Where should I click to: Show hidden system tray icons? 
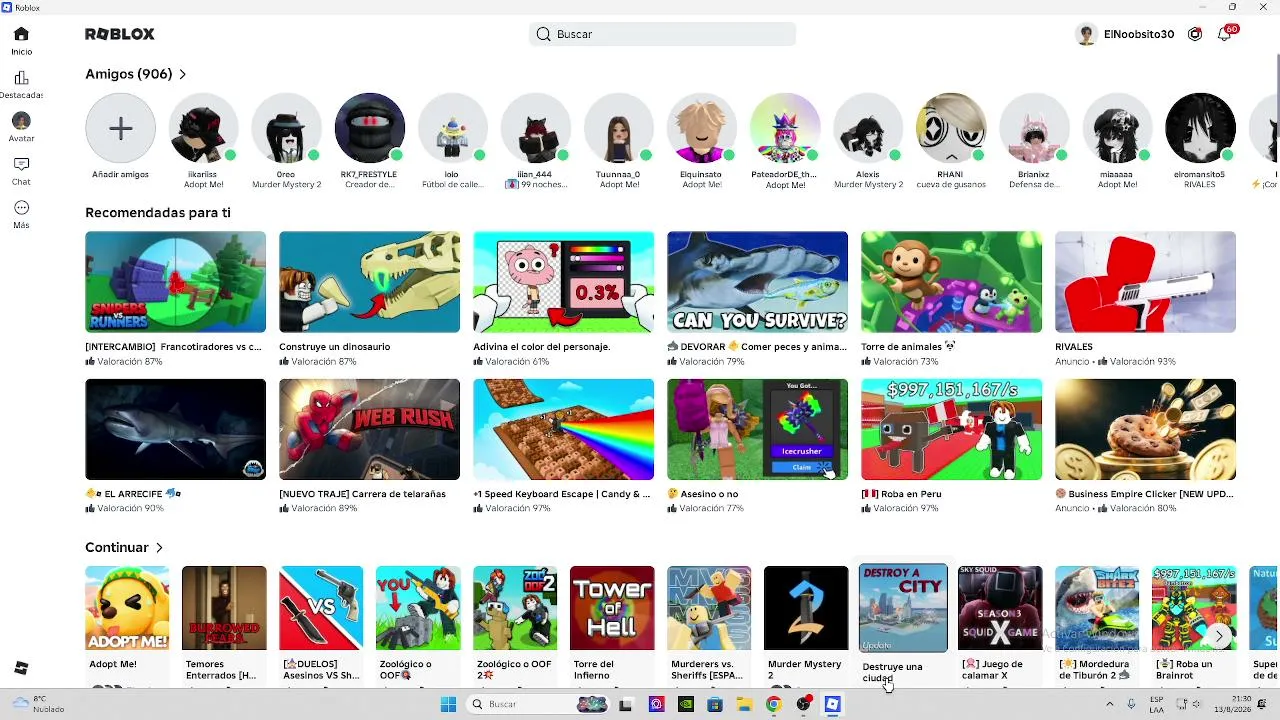[x=1109, y=704]
